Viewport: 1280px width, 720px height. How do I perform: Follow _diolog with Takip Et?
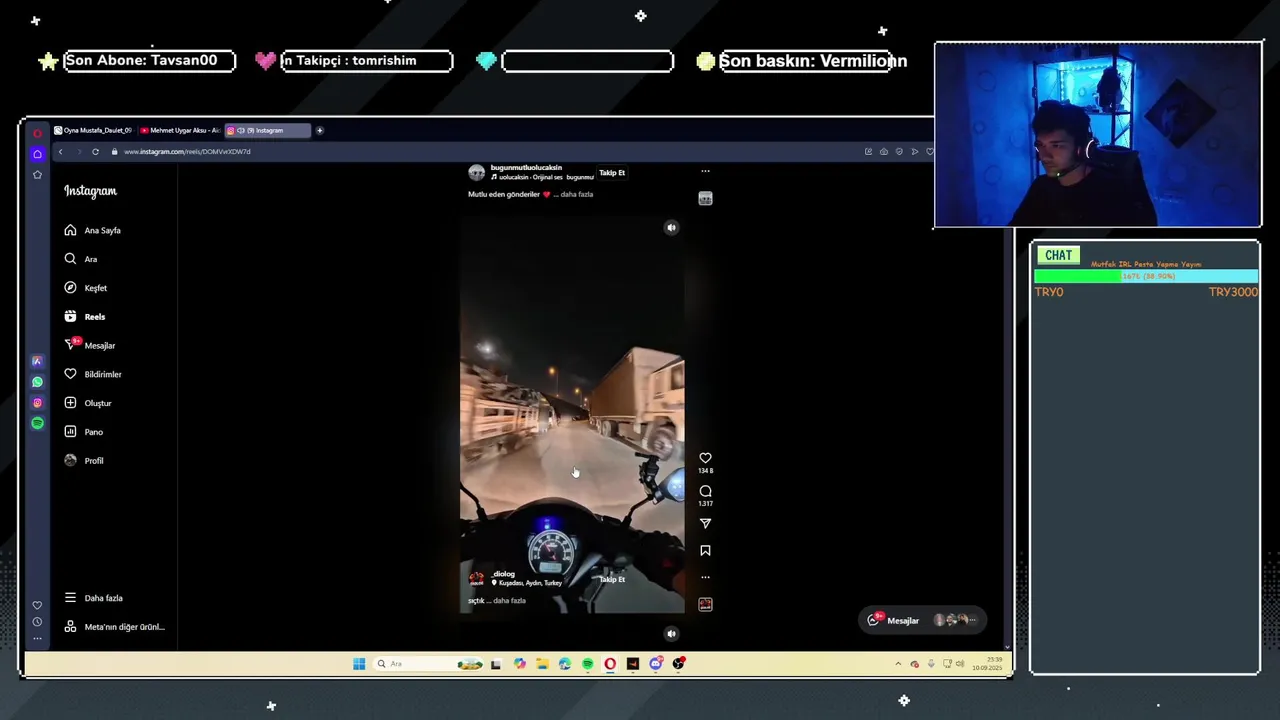(612, 579)
